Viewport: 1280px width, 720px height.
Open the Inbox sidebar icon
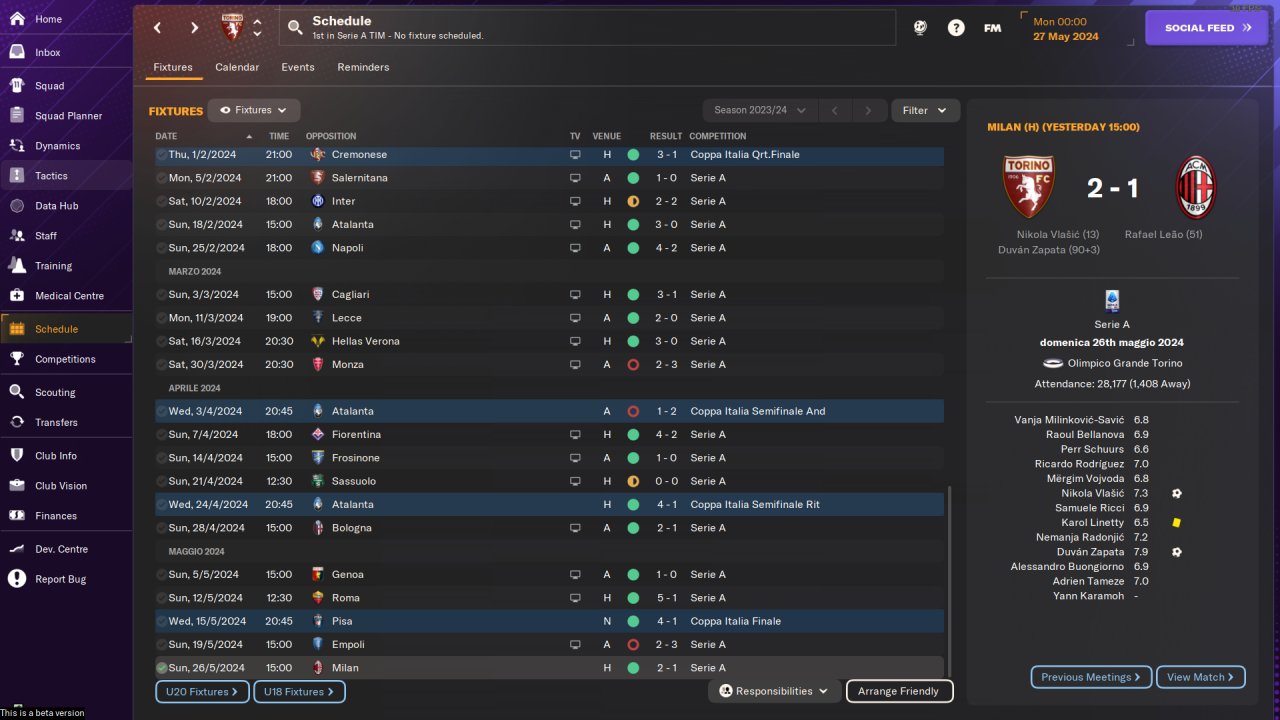click(x=17, y=52)
